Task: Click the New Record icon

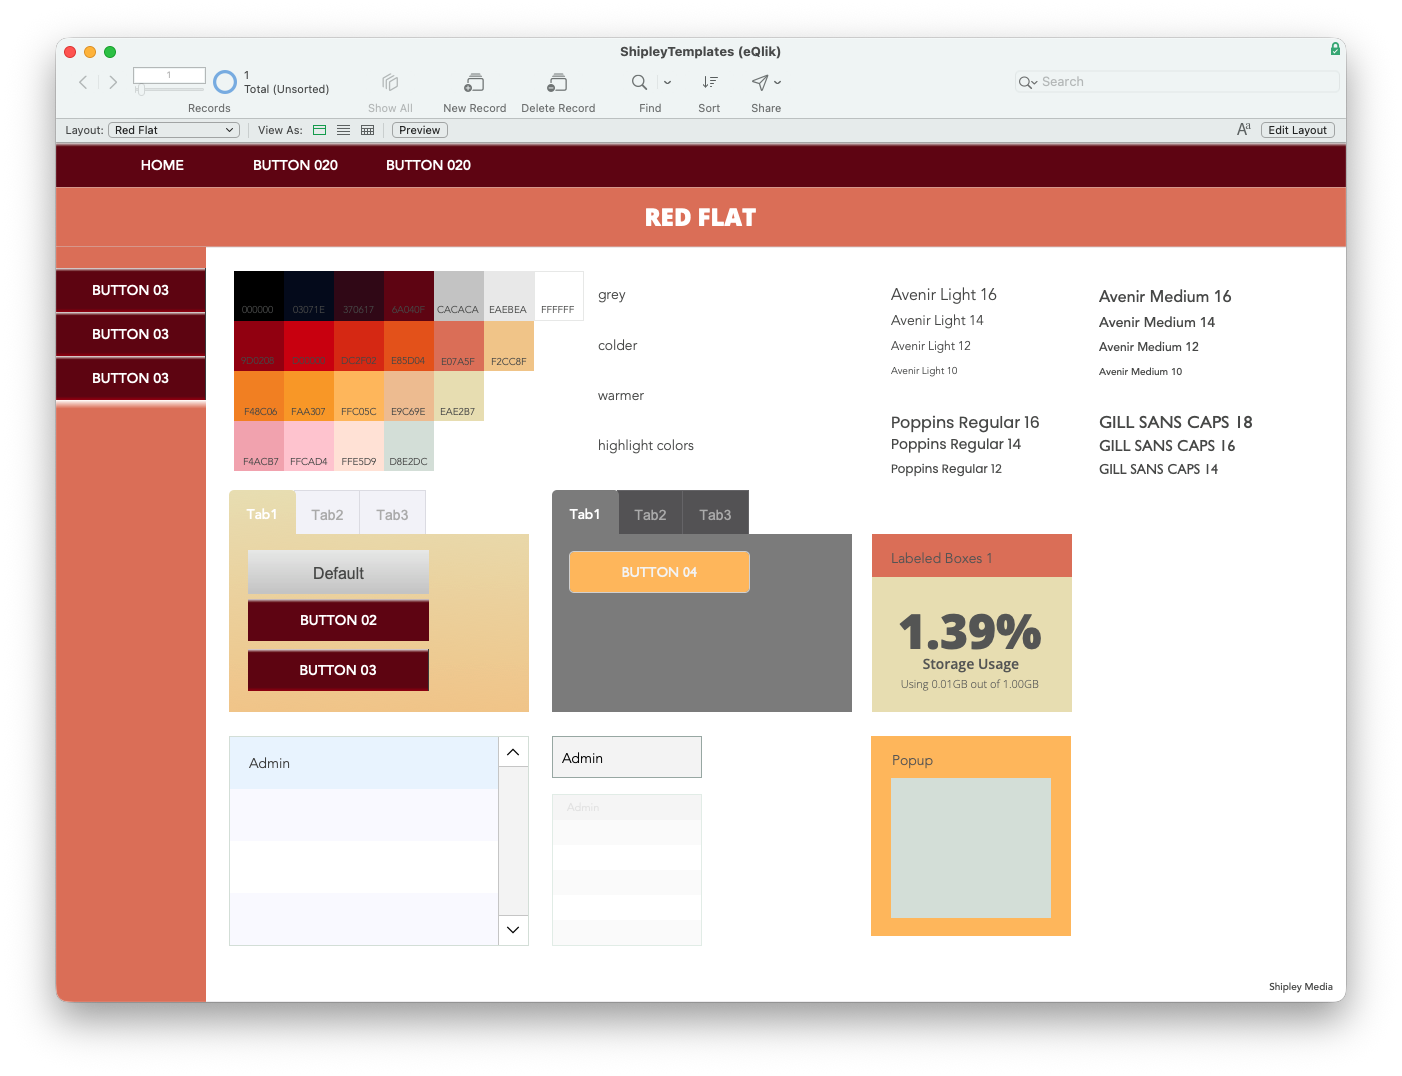Action: pyautogui.click(x=474, y=83)
